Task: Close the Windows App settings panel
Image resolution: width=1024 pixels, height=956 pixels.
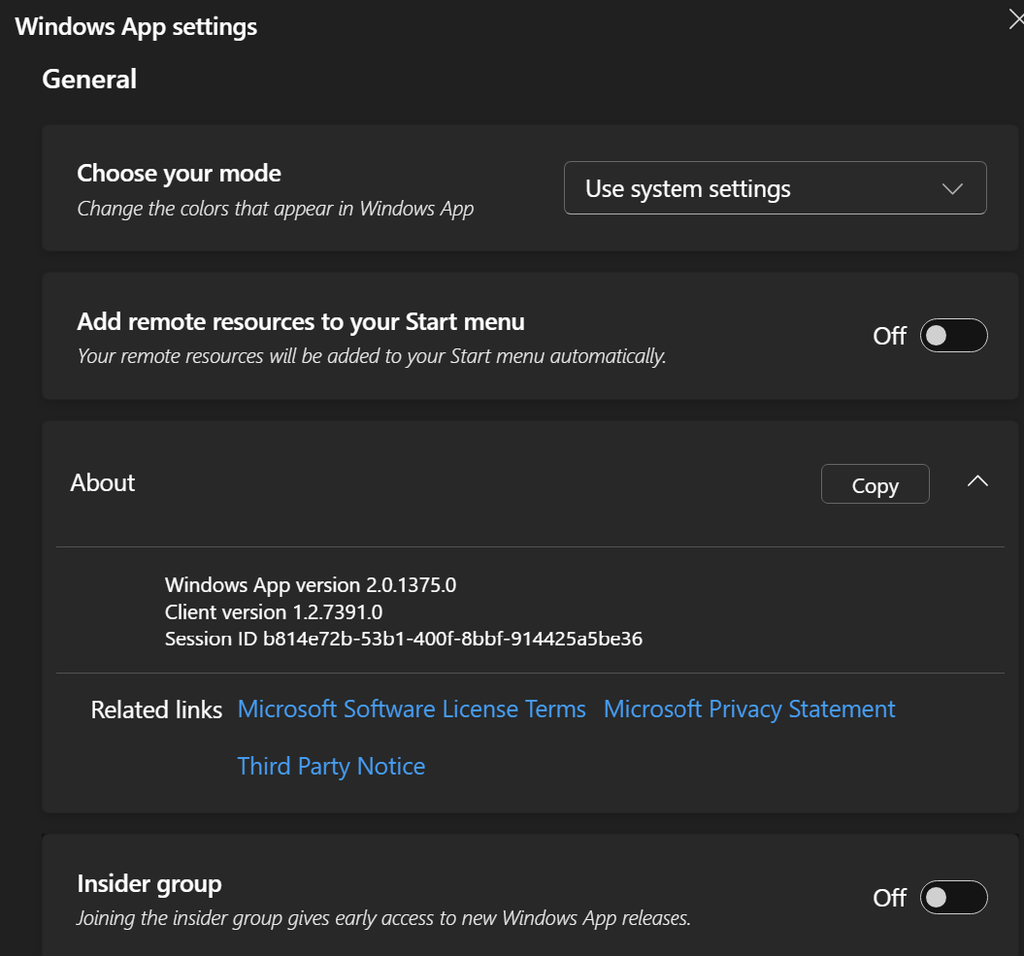Action: (x=1016, y=20)
